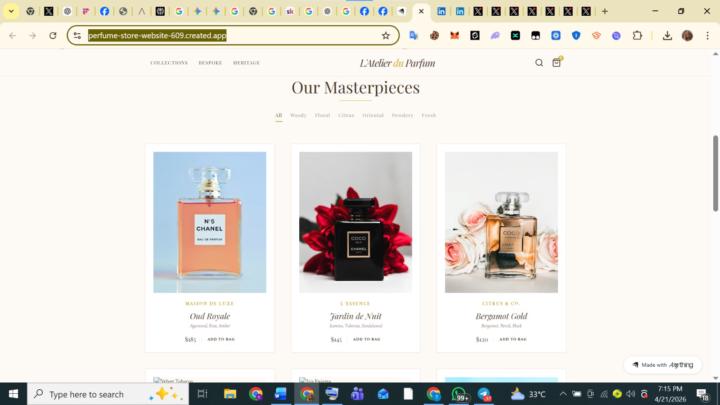The width and height of the screenshot is (720, 405).
Task: Open the cookie extension icon
Action: [434, 35]
